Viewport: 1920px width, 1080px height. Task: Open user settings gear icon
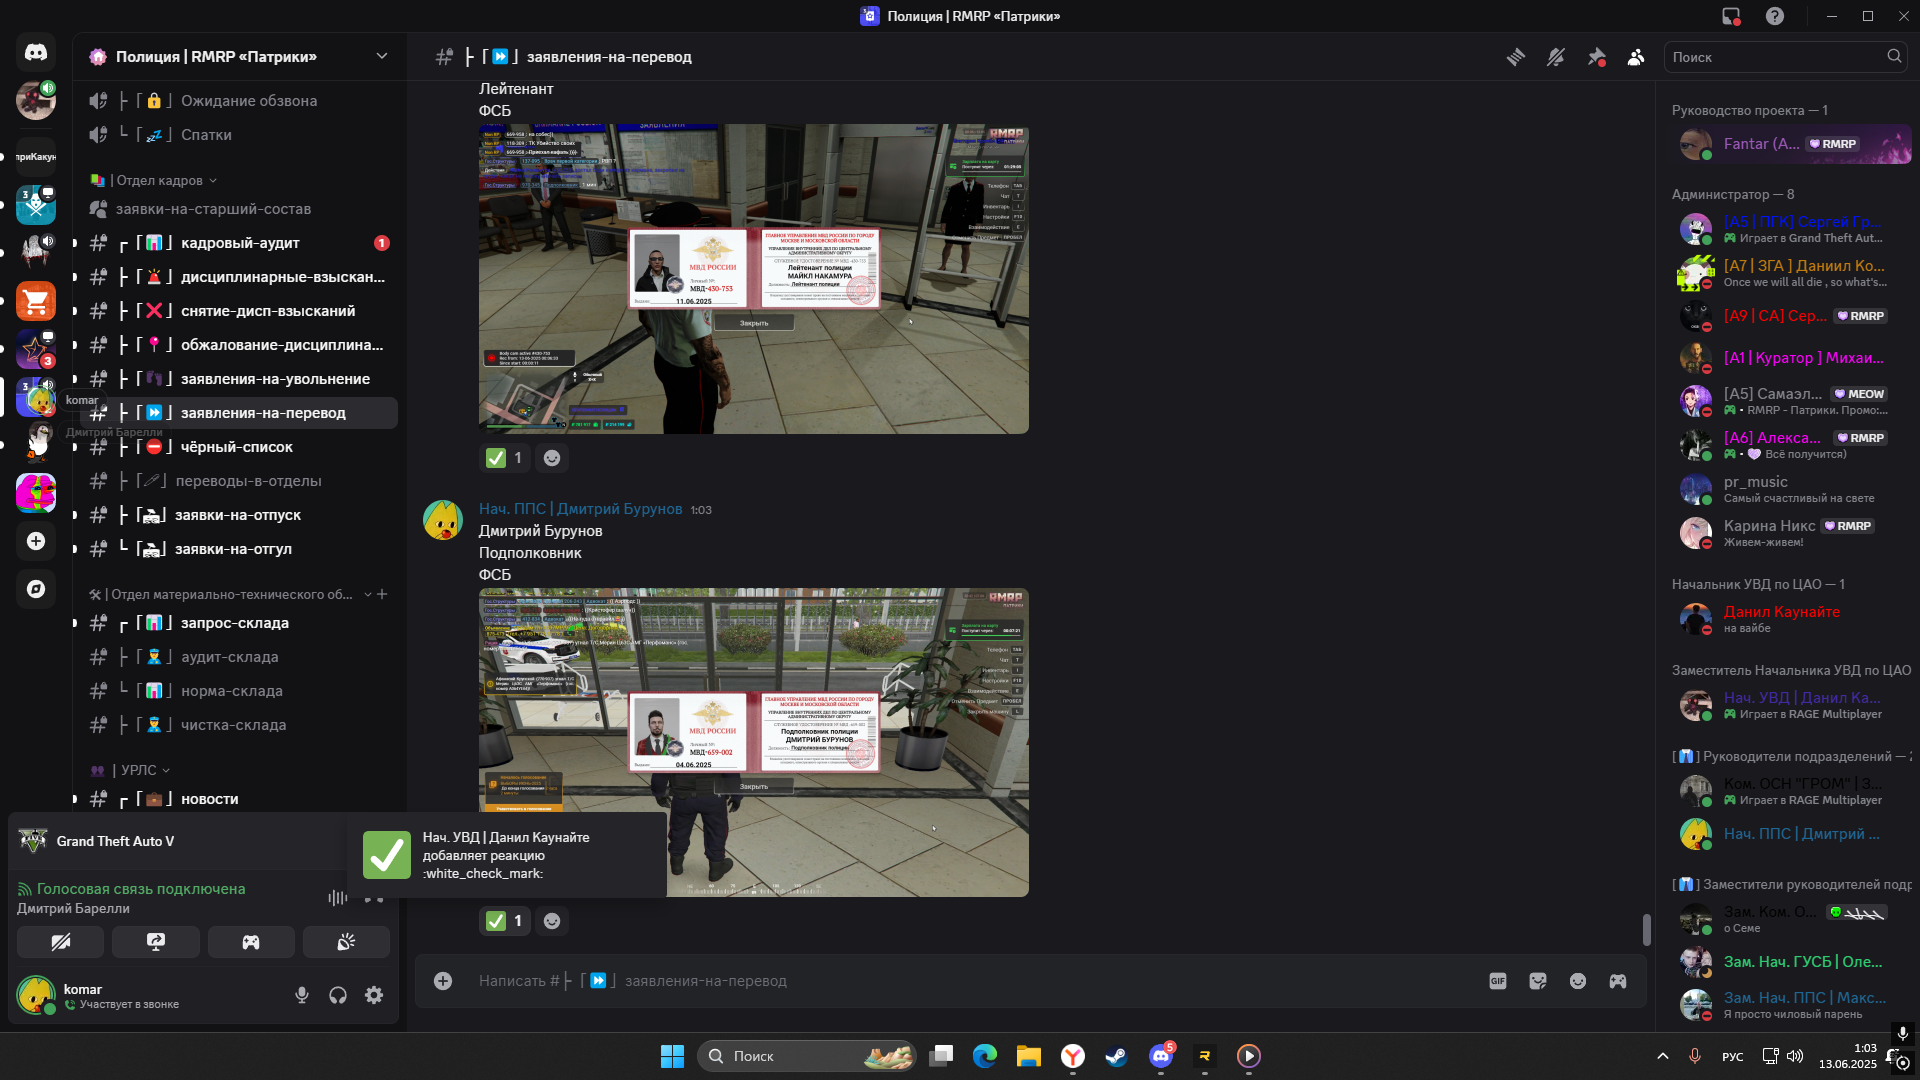click(374, 995)
